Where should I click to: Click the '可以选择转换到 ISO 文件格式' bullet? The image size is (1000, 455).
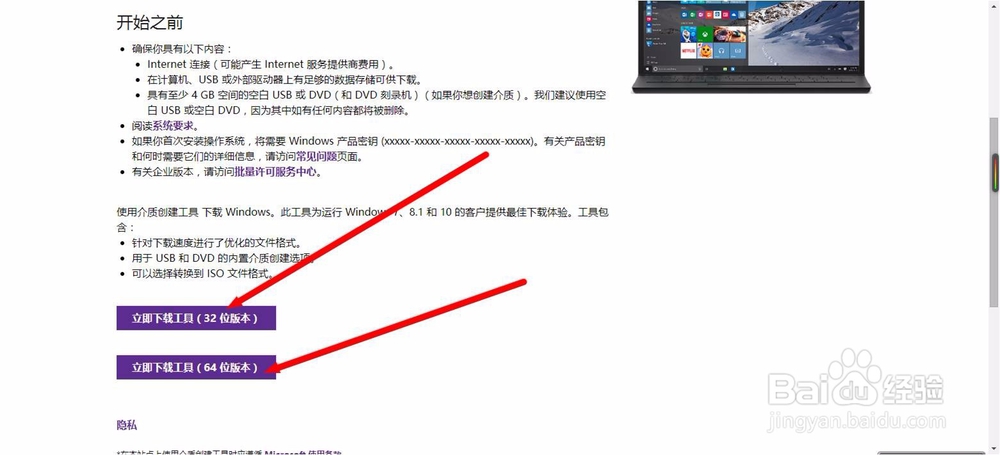coord(203,274)
